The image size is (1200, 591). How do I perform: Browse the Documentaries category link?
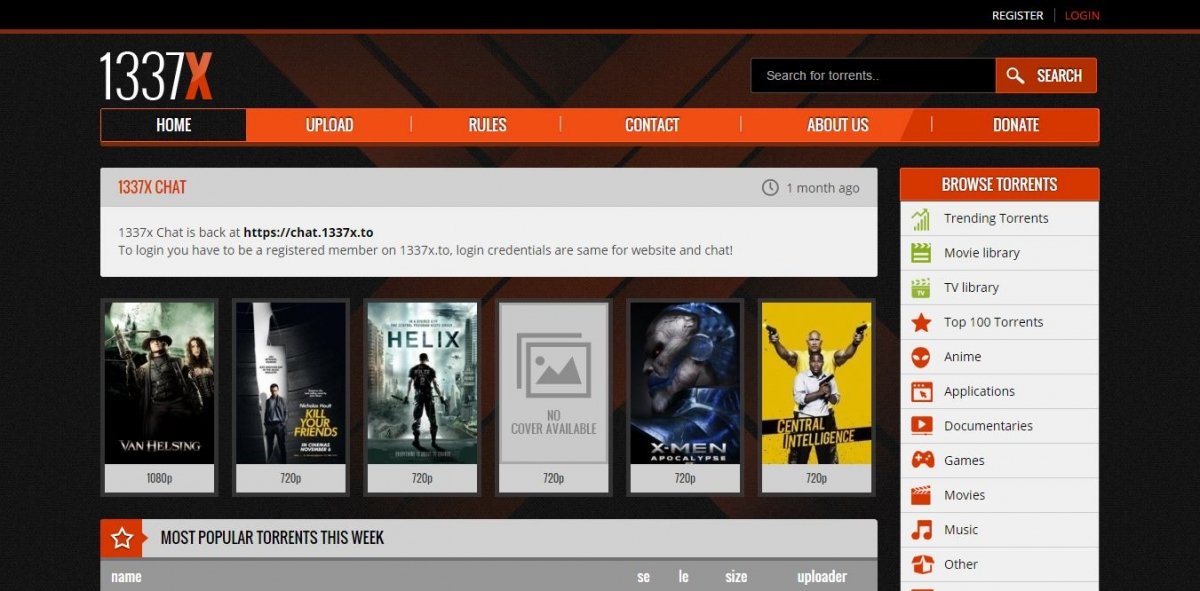[x=988, y=426]
